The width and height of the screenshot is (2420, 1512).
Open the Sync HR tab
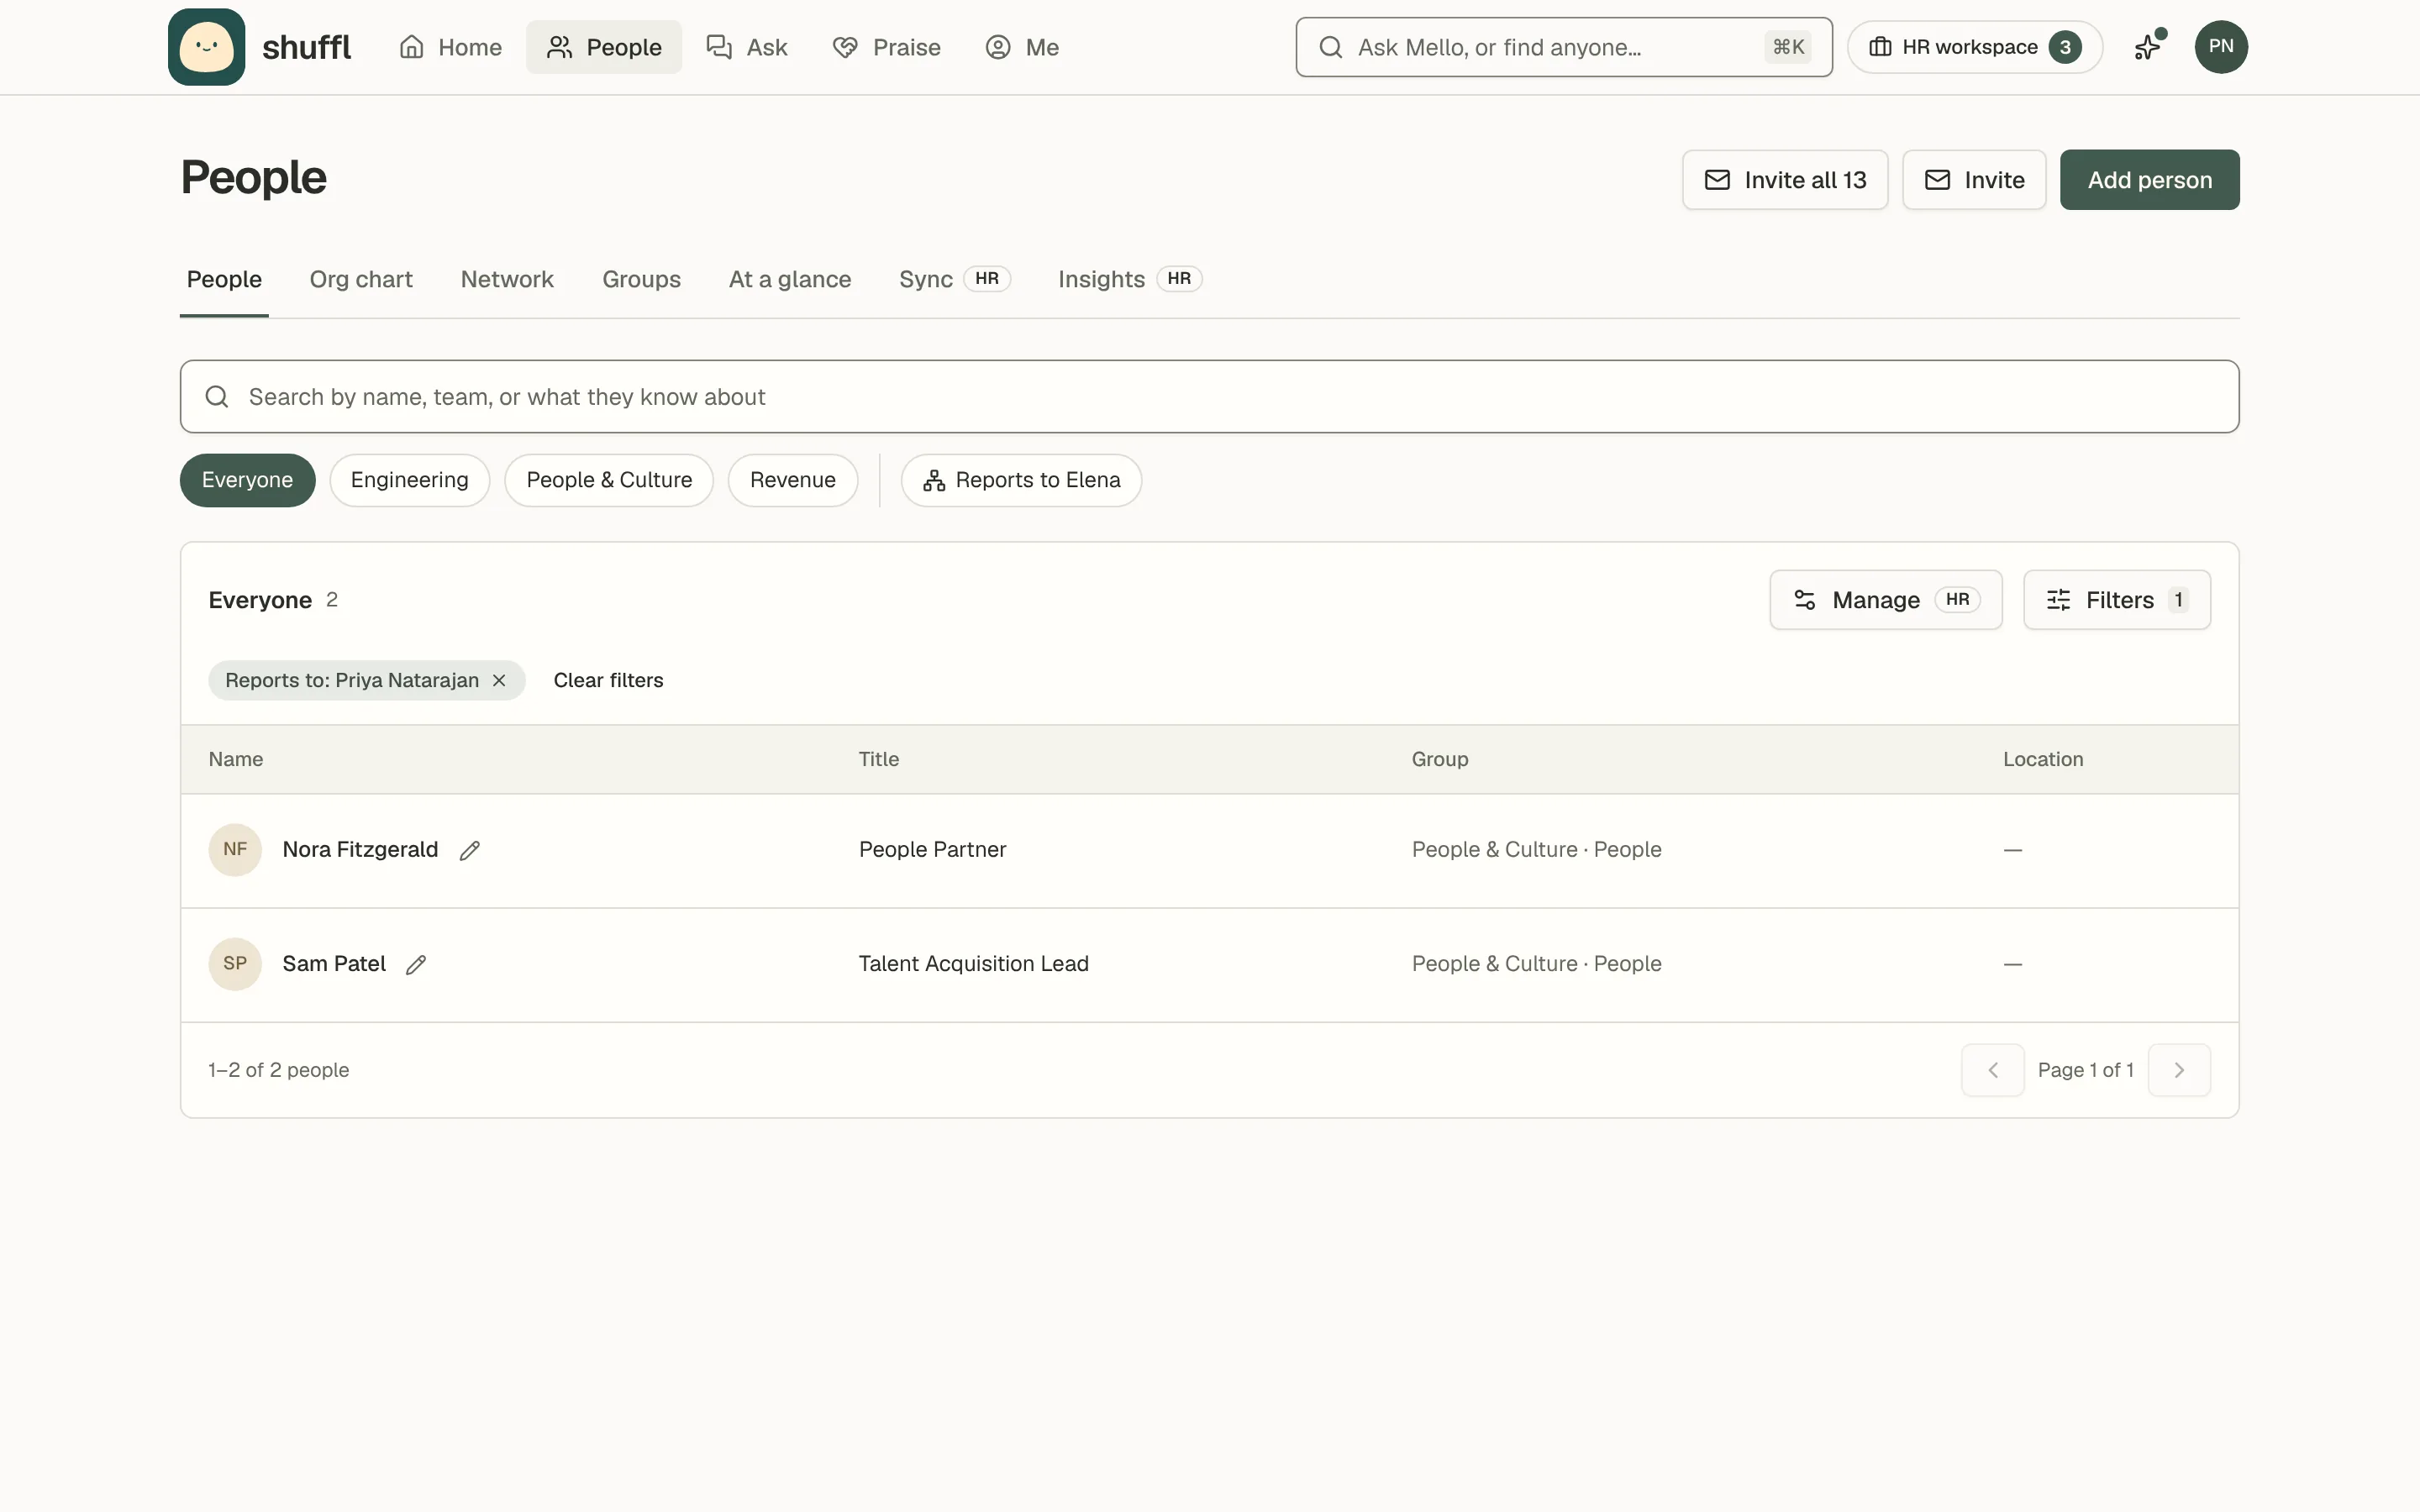coord(954,279)
